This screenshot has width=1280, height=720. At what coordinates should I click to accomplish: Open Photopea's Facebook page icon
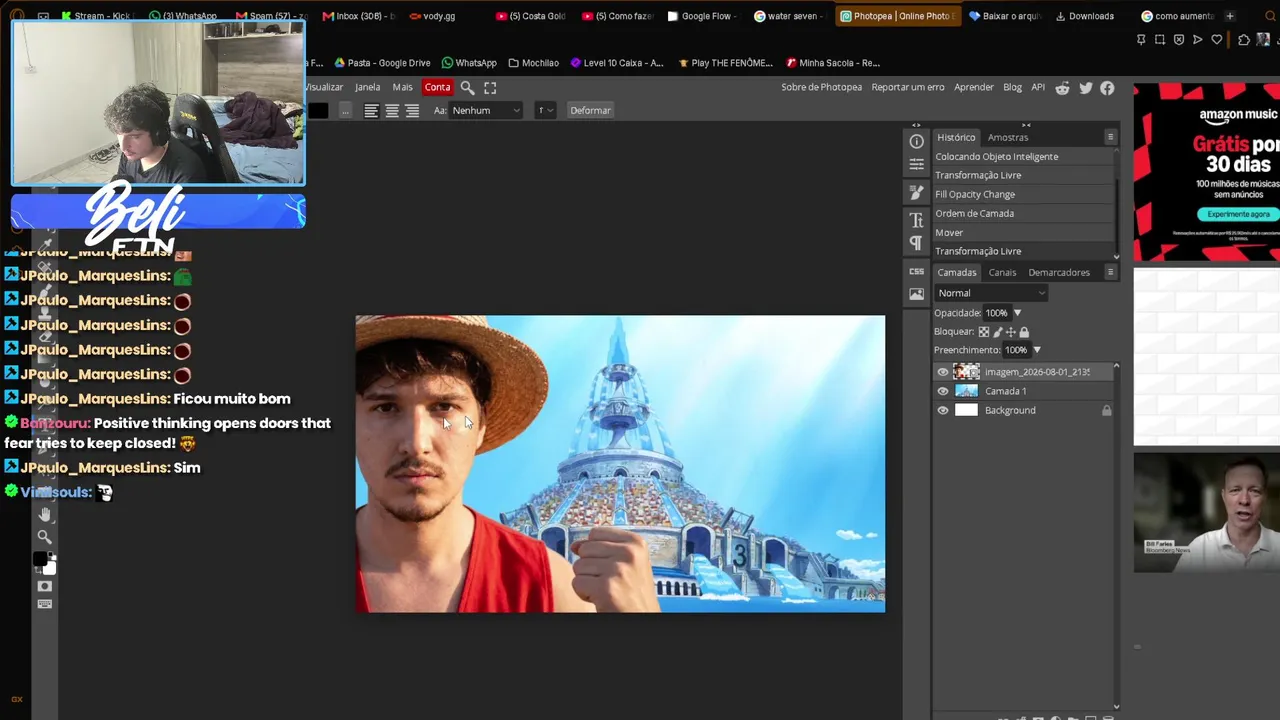(1107, 88)
